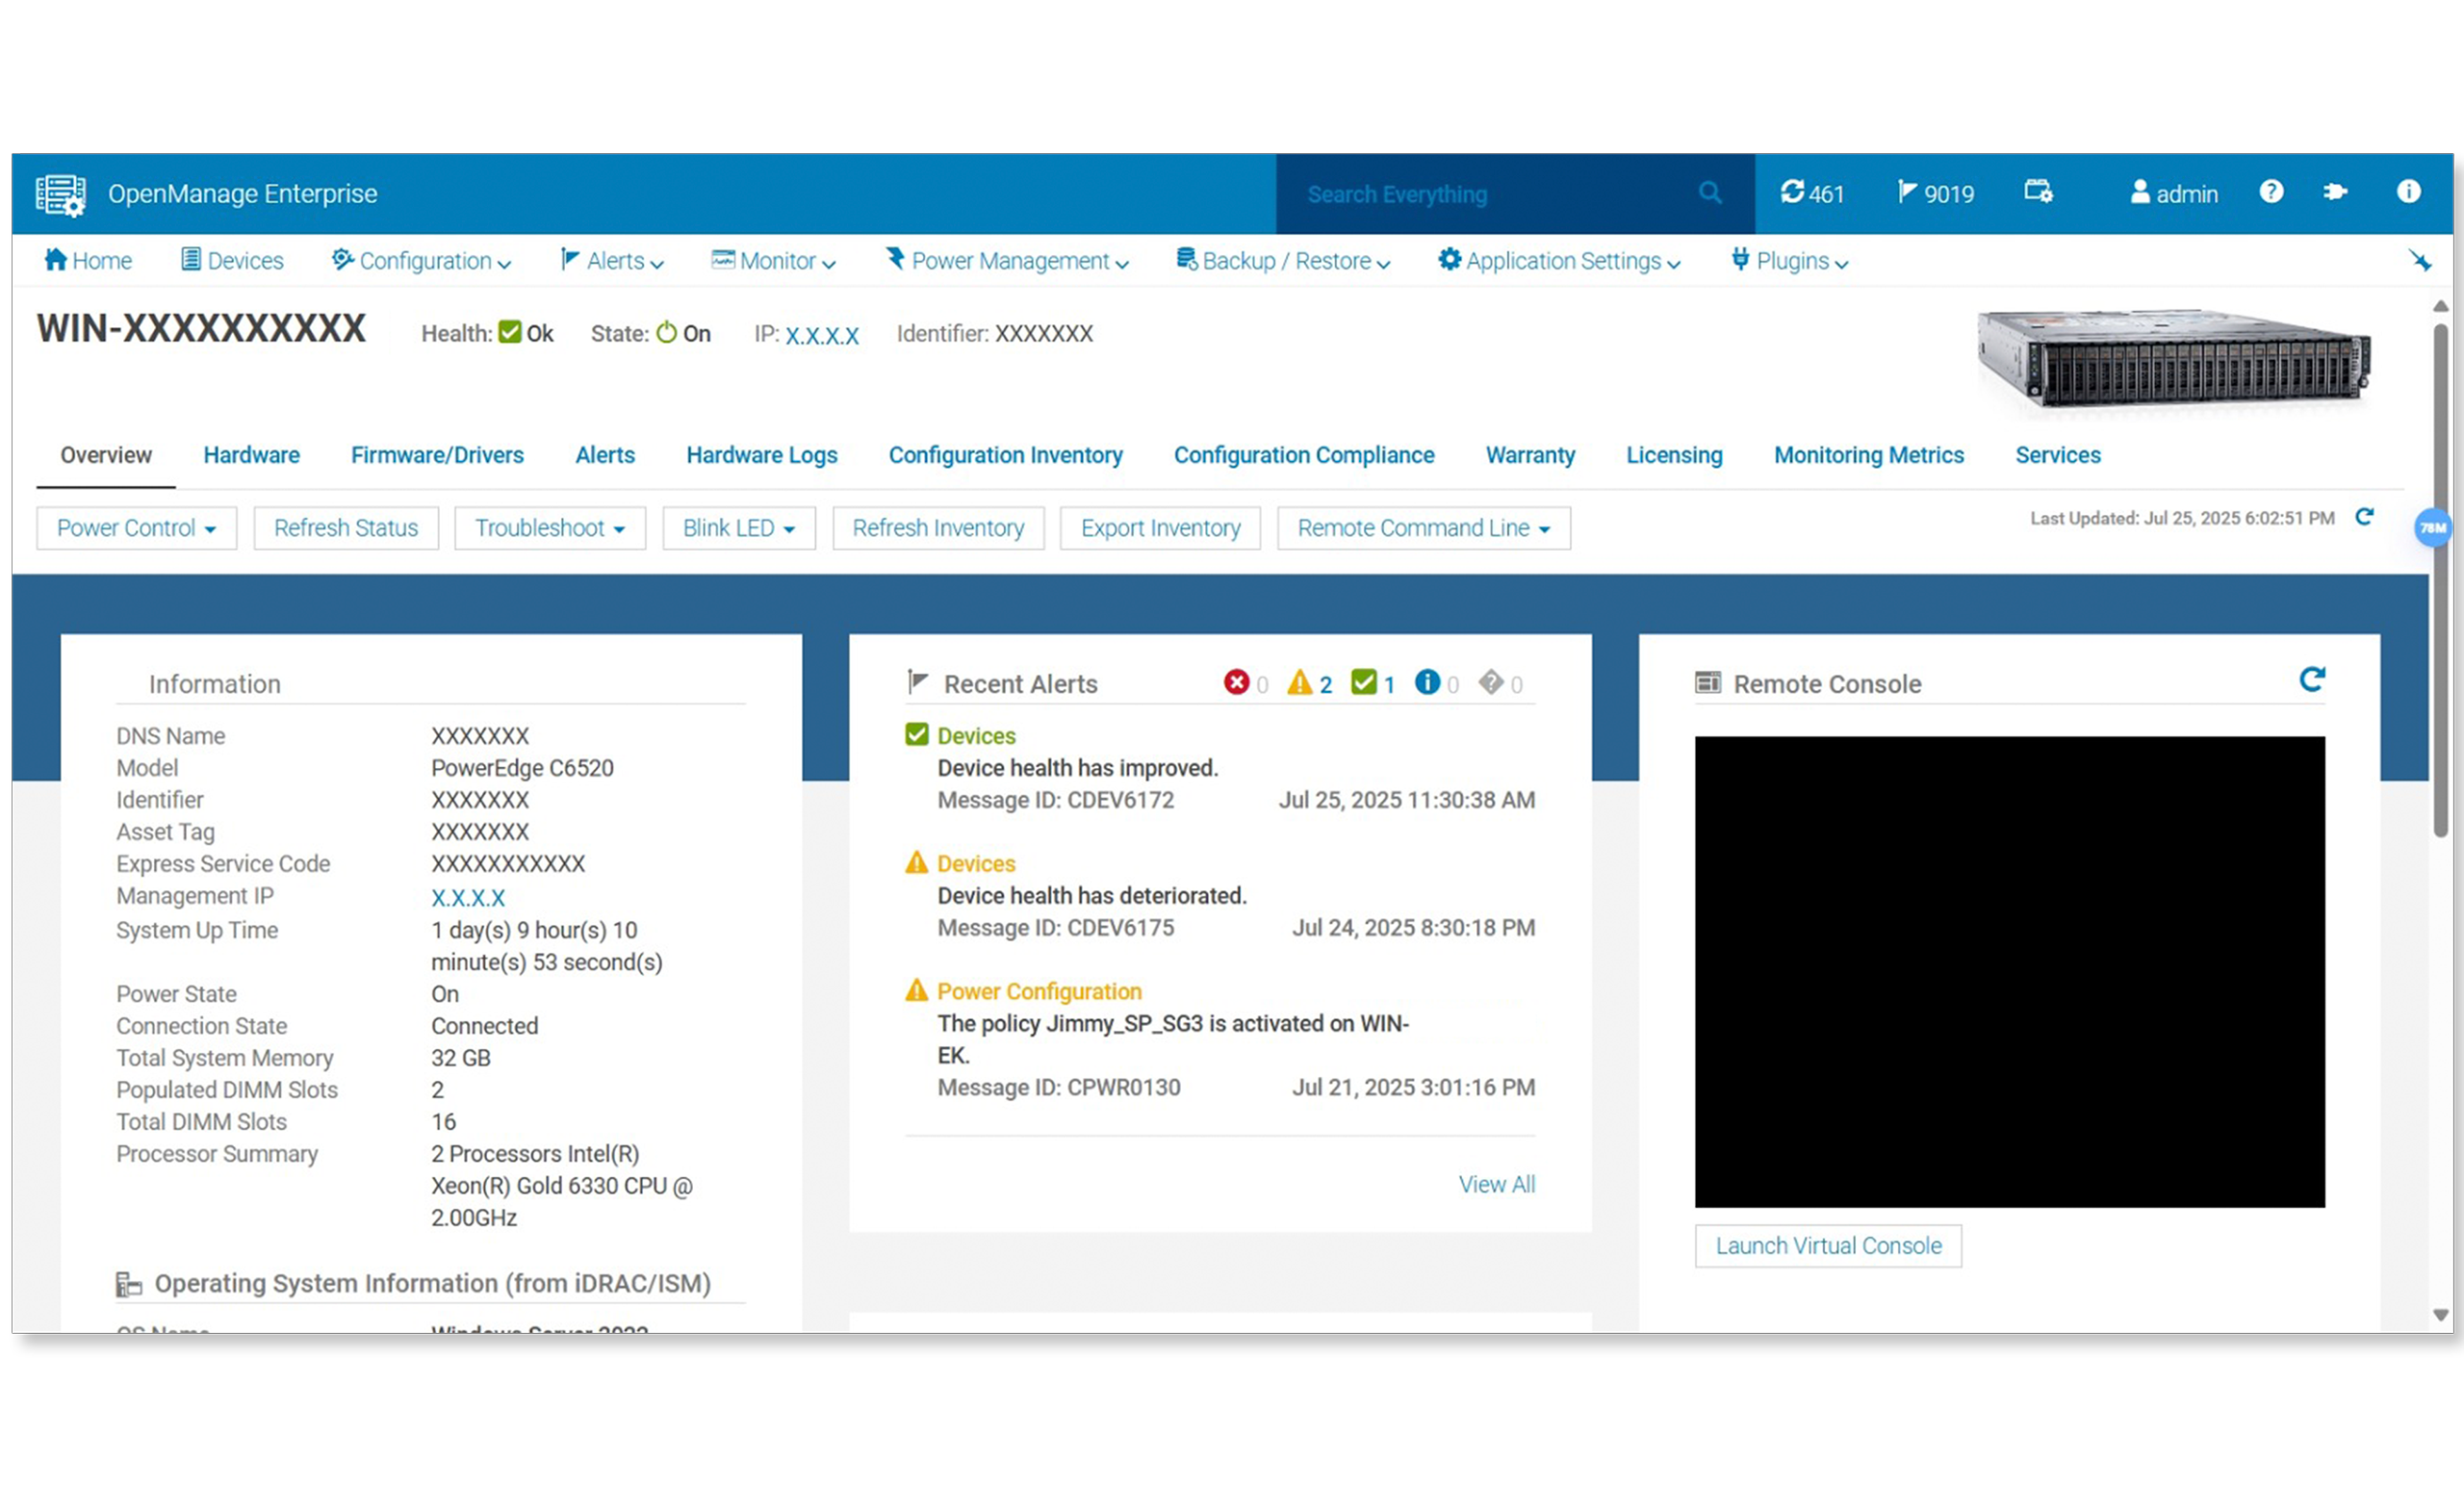Click the scrollbar down arrow
The image size is (2464, 1487).
2441,1315
